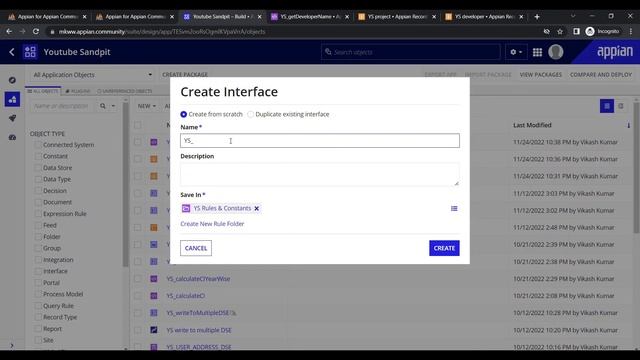Open All Application Objects dropdown

point(92,75)
